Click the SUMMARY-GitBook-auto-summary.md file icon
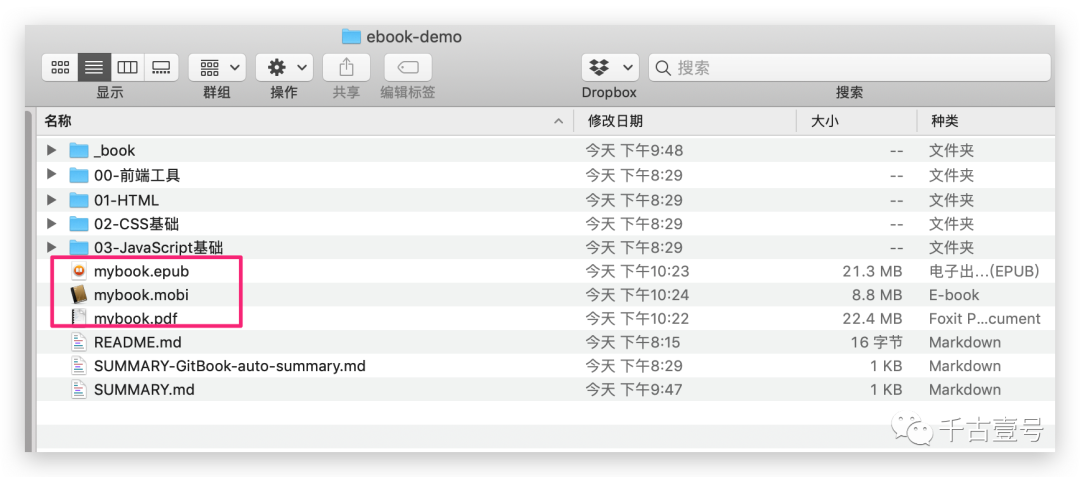The width and height of the screenshot is (1080, 477). (79, 365)
